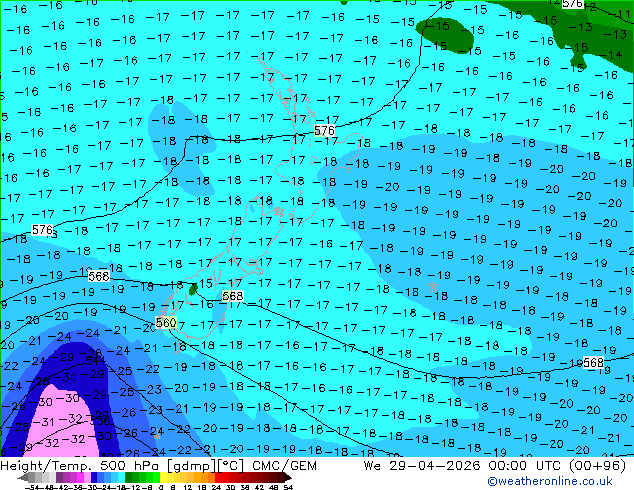This screenshot has width=634, height=490.
Task: Click the left arrow of the color scale
Action: [x=22, y=478]
